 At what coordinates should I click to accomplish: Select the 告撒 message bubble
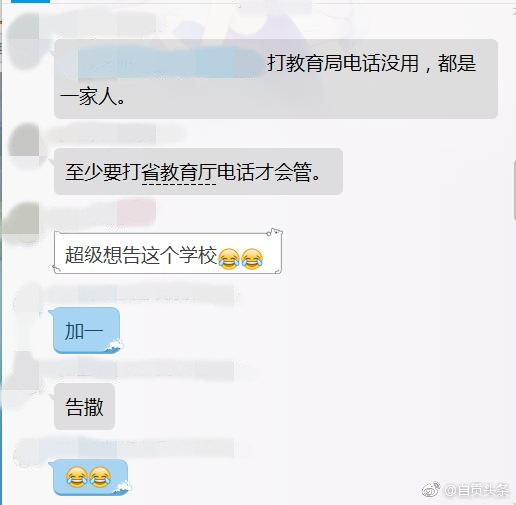tap(84, 406)
